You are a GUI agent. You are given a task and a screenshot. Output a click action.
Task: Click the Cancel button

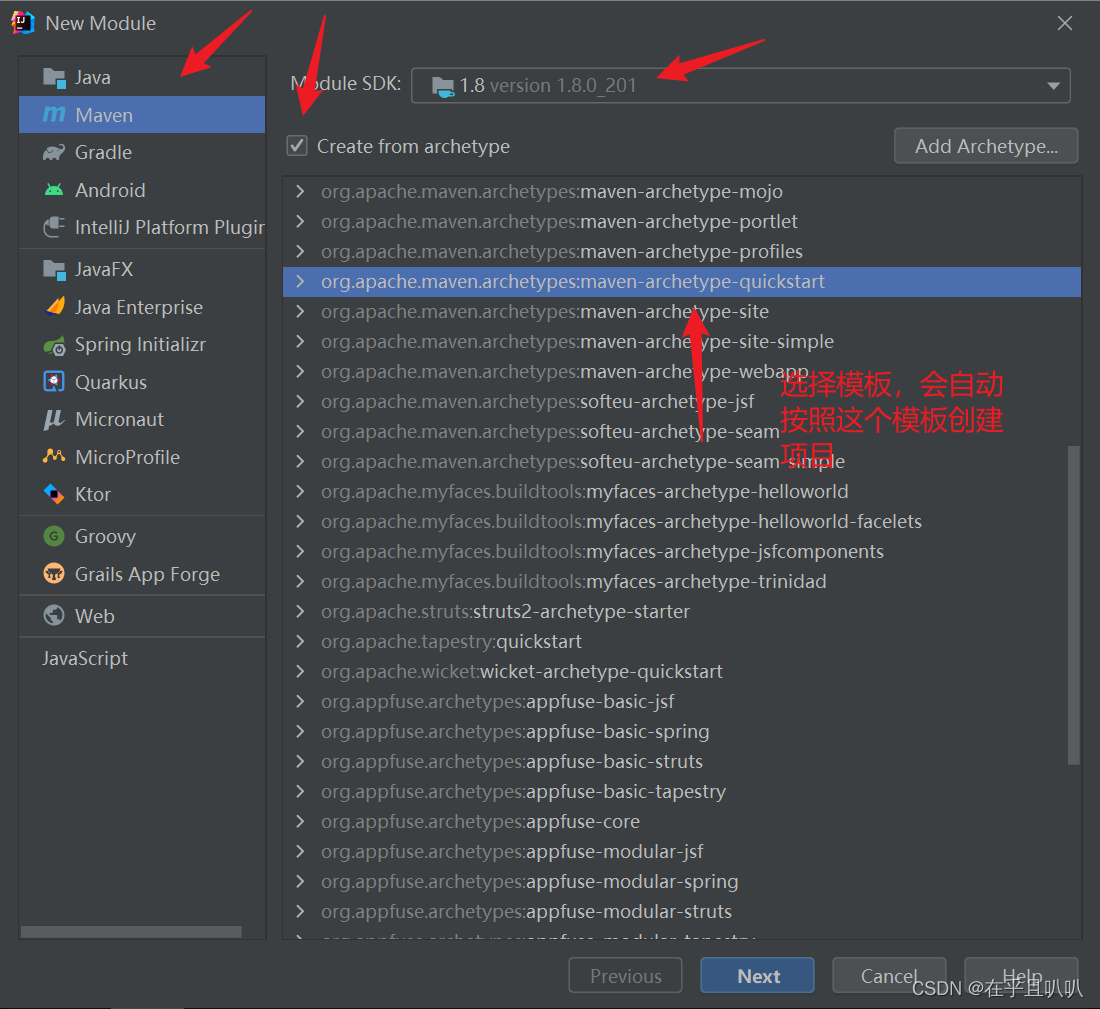pos(890,975)
